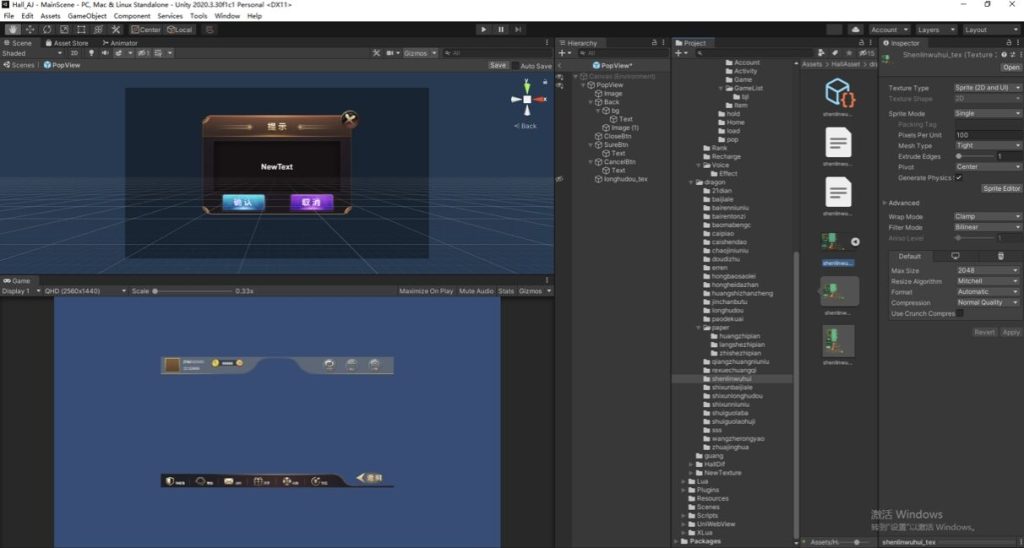
Task: Adjust the Game view Scale slider
Action: [x=156, y=291]
